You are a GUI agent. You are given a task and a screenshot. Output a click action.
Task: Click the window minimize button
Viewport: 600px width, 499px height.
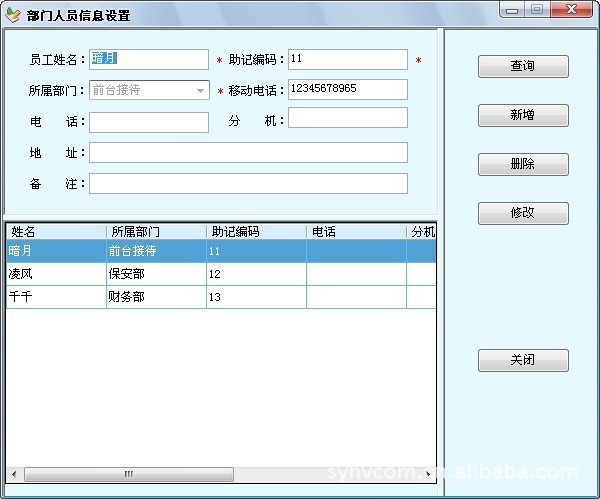tap(514, 11)
